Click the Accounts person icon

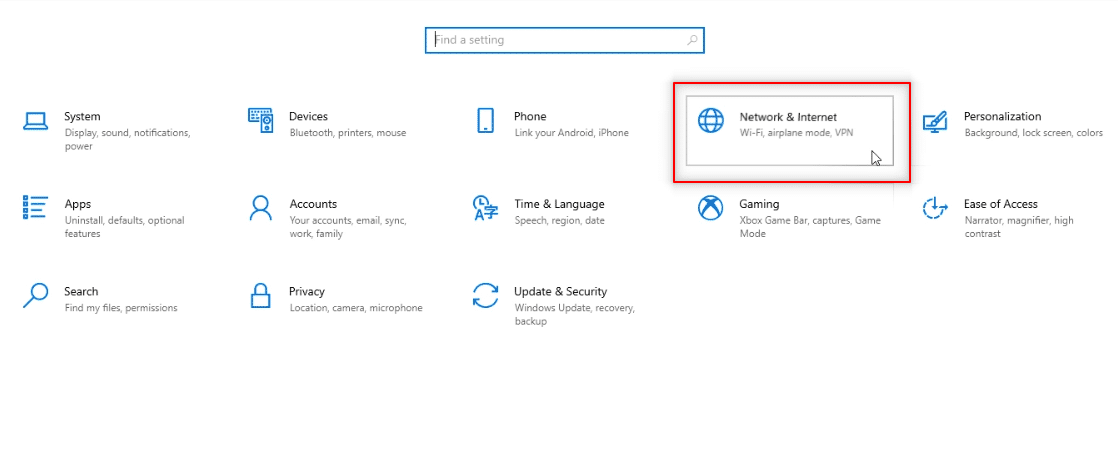[x=260, y=208]
